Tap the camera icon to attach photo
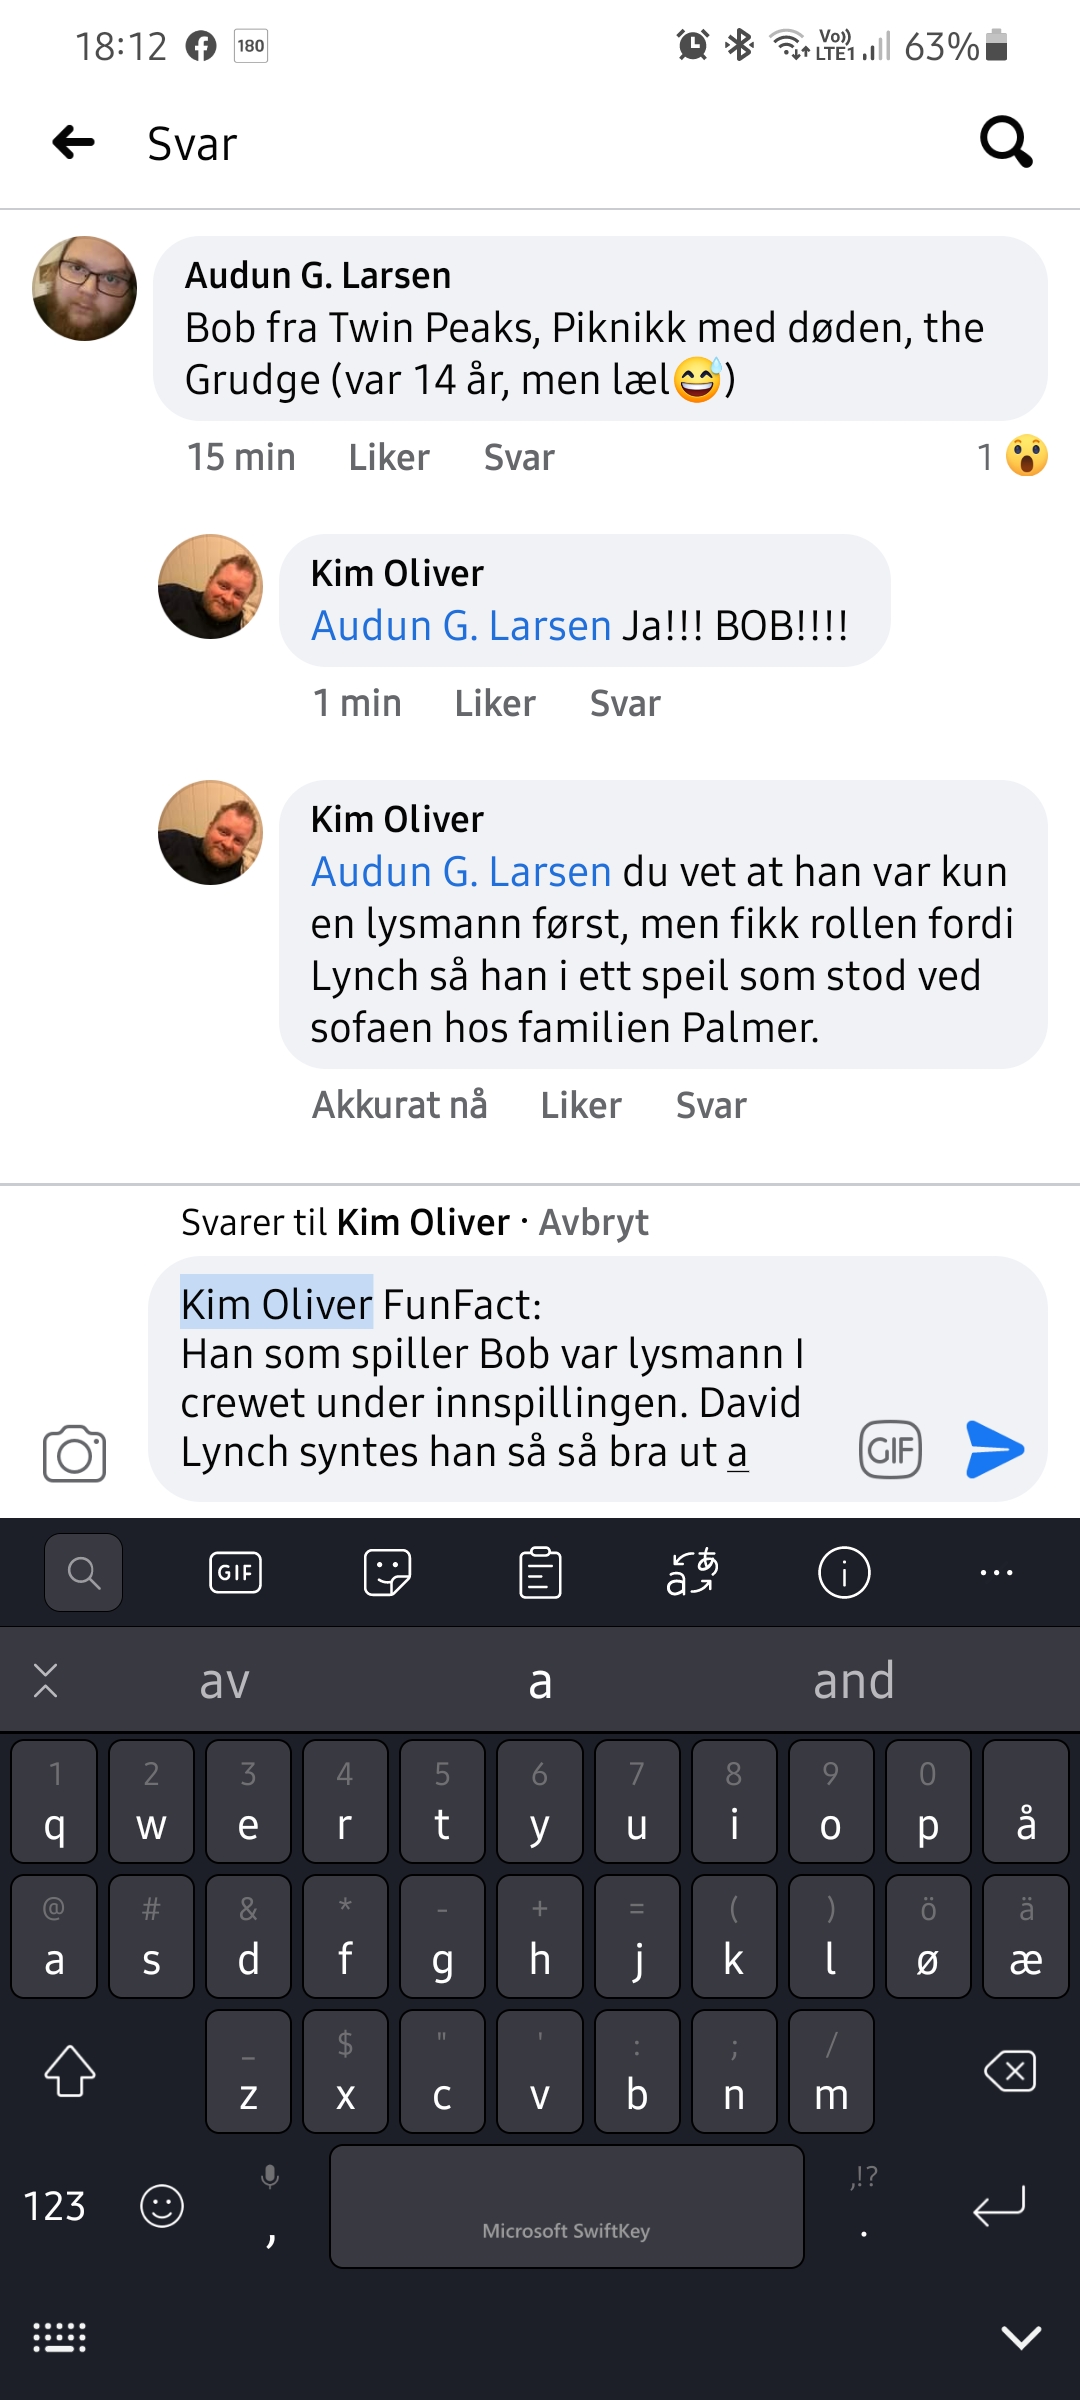The image size is (1080, 2400). click(74, 1453)
